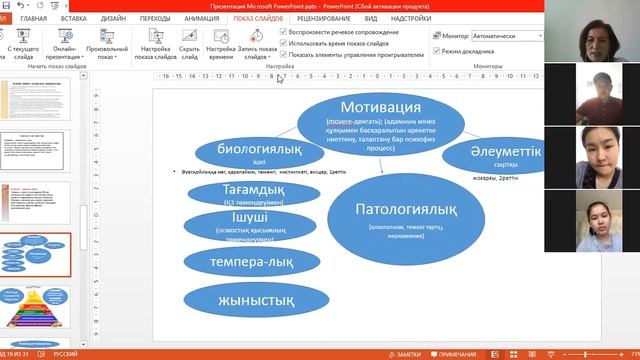The width and height of the screenshot is (640, 360).
Task: Open the ВСТАВКА ribbon tab
Action: coord(73,18)
